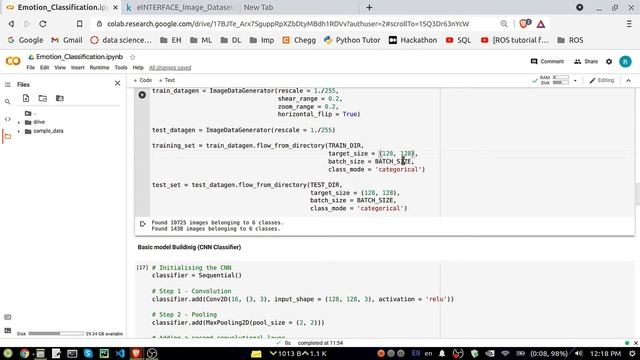Viewport: 640px width, 360px height.
Task: Expand the drive folder
Action: click(19, 122)
